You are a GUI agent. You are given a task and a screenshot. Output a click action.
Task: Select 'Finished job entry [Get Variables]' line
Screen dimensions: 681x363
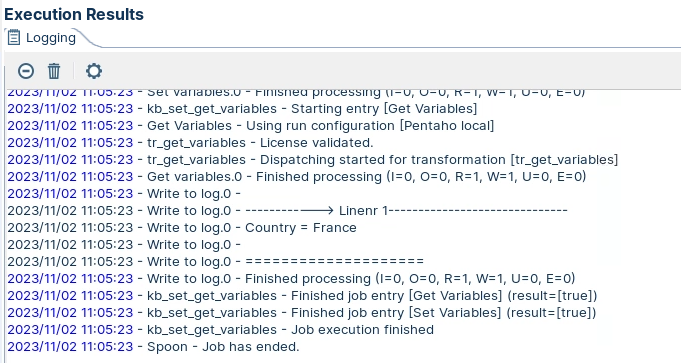tap(302, 296)
